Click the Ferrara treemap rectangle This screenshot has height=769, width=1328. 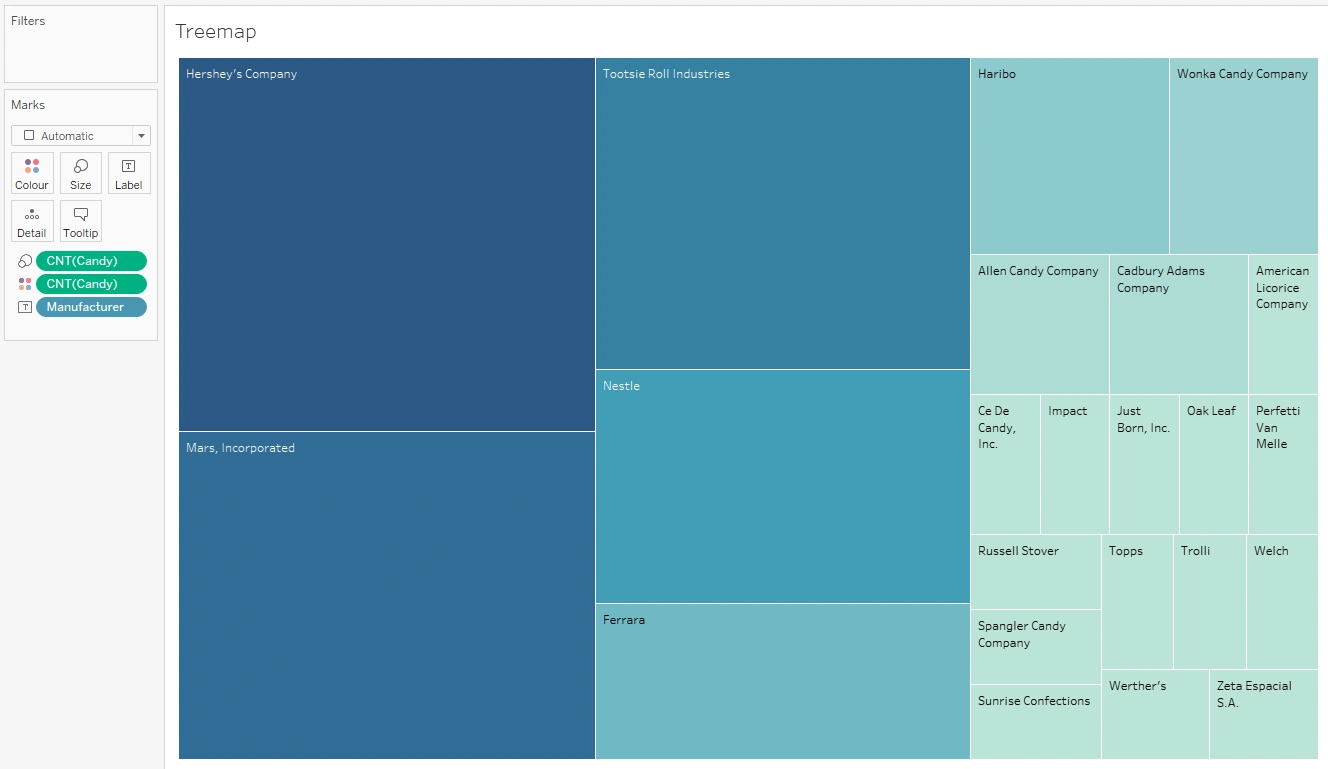pos(782,682)
